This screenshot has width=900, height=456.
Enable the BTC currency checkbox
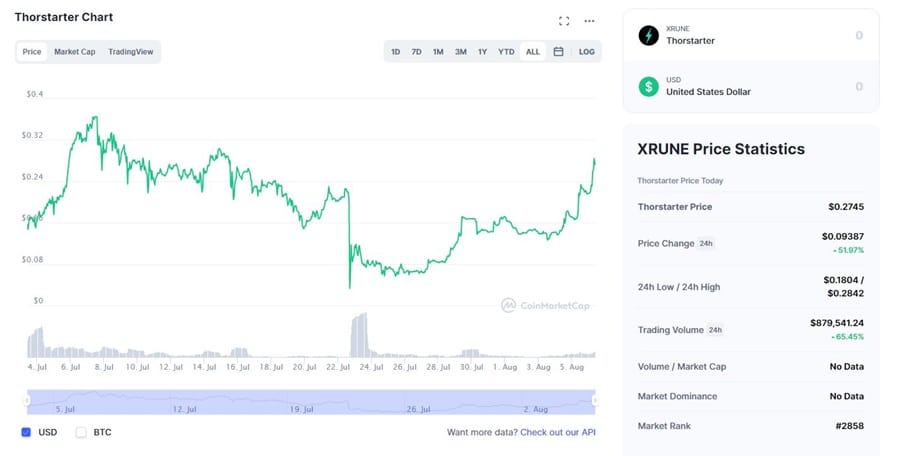81,433
